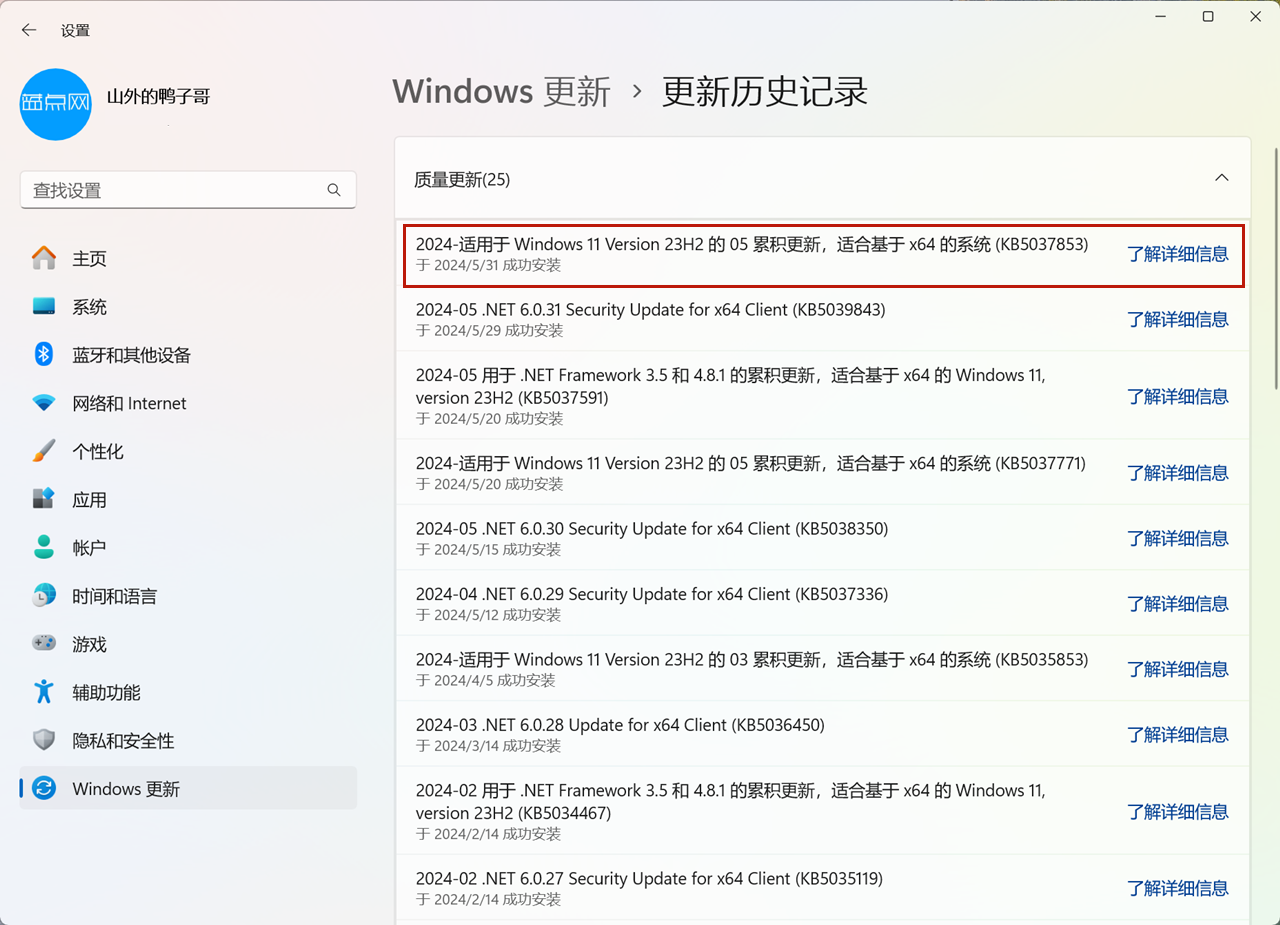
Task: Minimize the settings window
Action: point(1161,17)
